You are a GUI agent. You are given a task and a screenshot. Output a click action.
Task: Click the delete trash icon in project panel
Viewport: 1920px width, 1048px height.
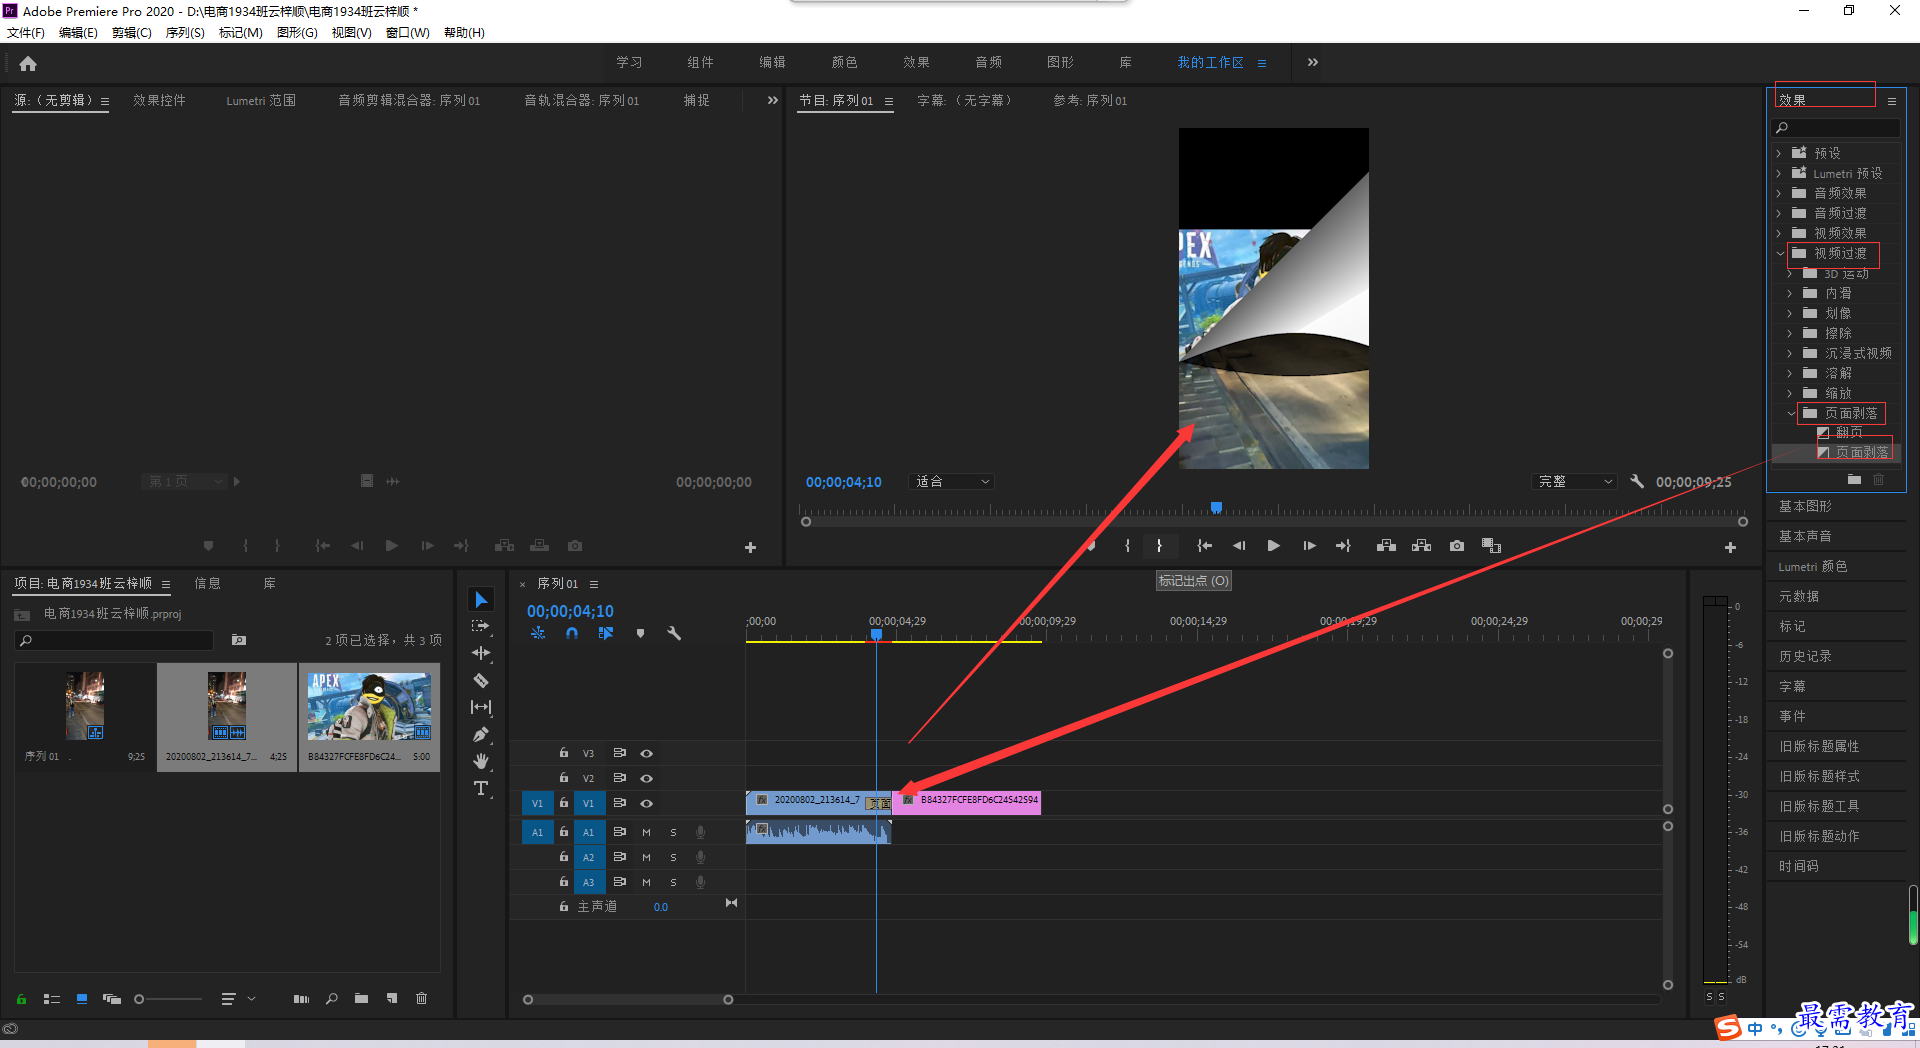click(421, 998)
